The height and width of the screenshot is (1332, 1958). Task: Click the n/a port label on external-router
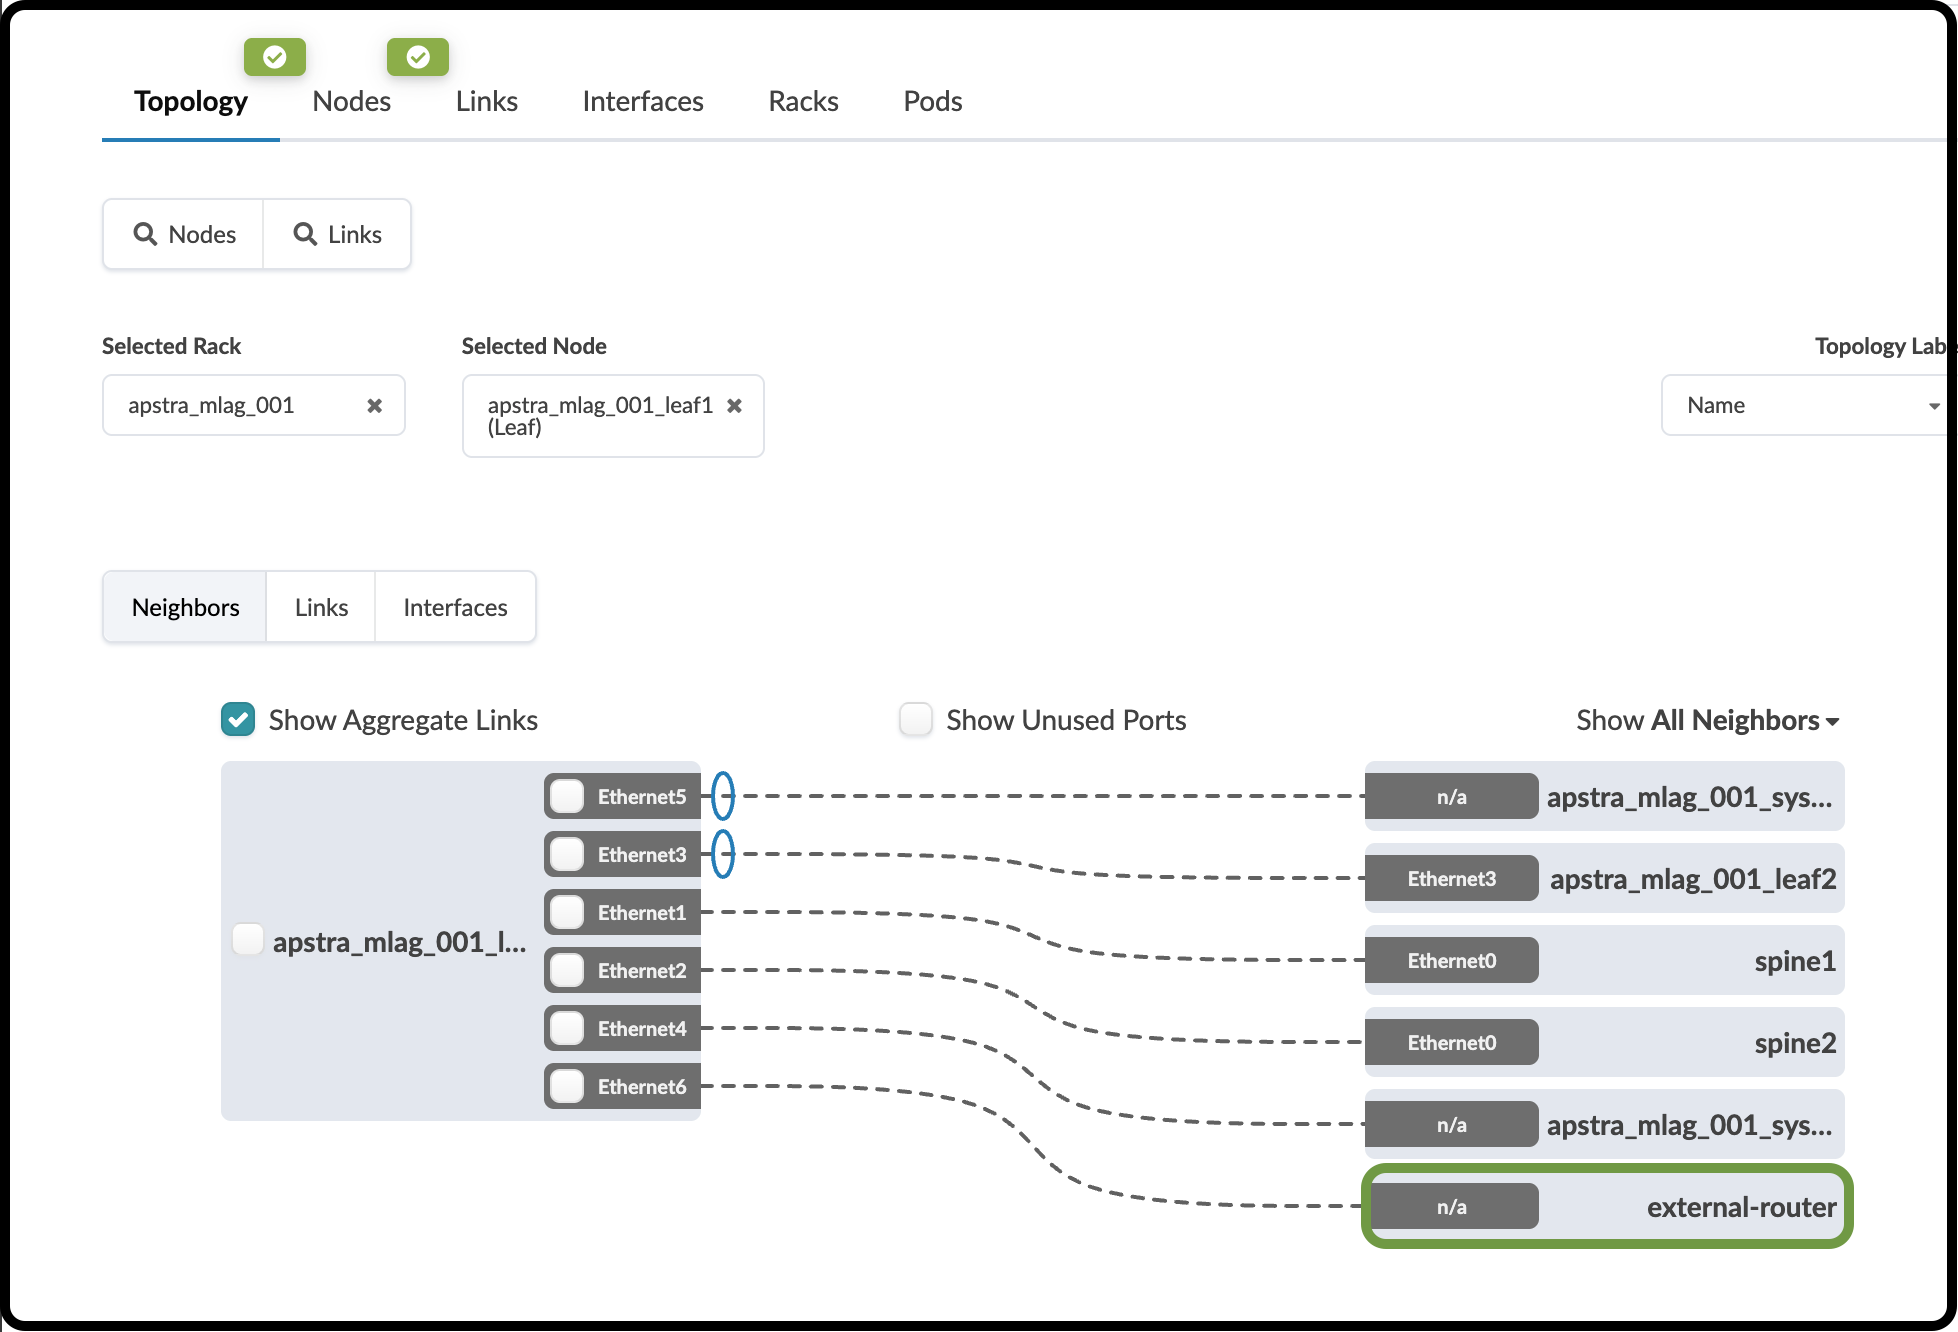pyautogui.click(x=1452, y=1206)
